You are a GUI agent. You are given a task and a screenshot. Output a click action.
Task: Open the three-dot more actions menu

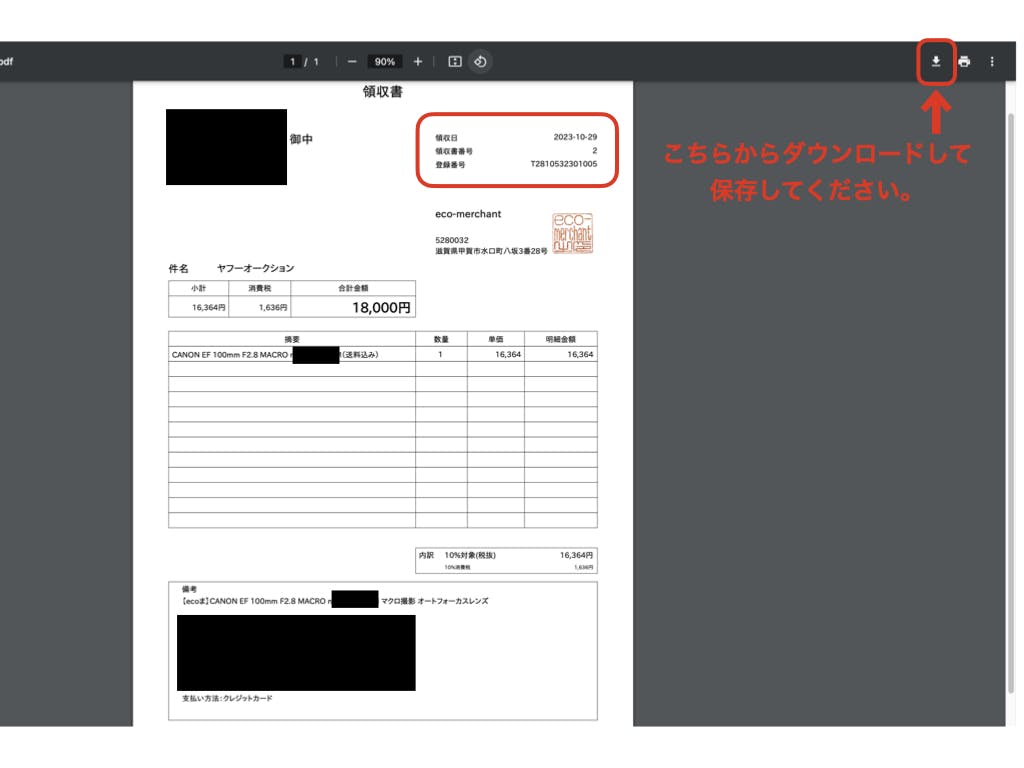coord(992,61)
